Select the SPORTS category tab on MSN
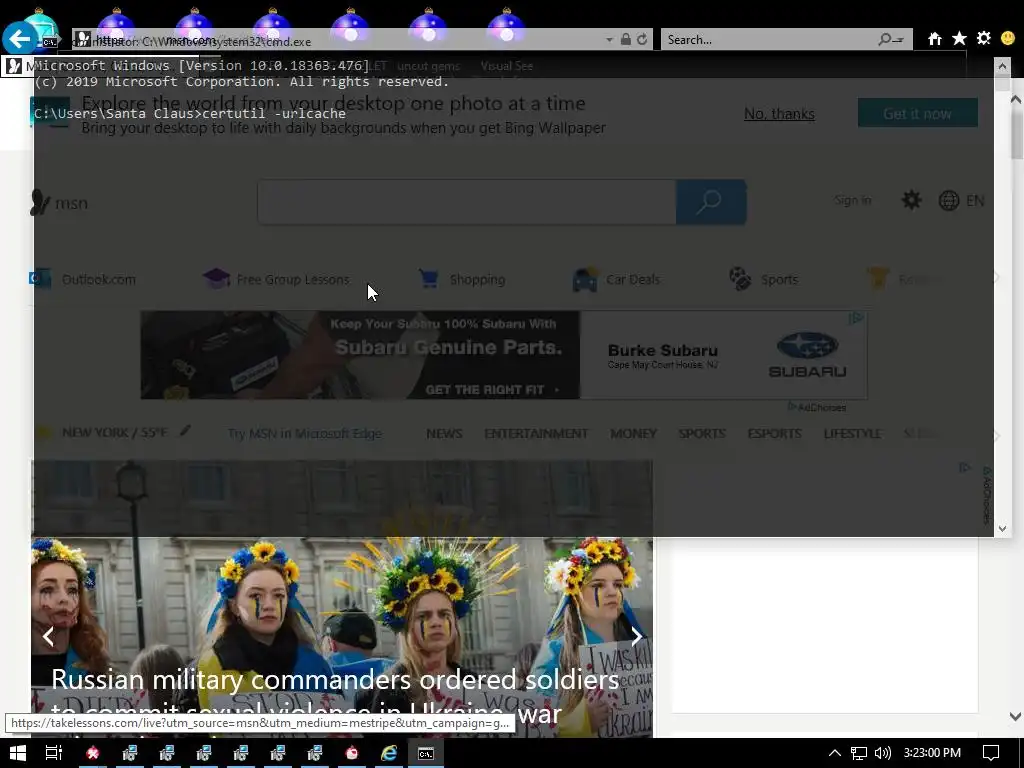Image resolution: width=1024 pixels, height=768 pixels. click(x=702, y=434)
